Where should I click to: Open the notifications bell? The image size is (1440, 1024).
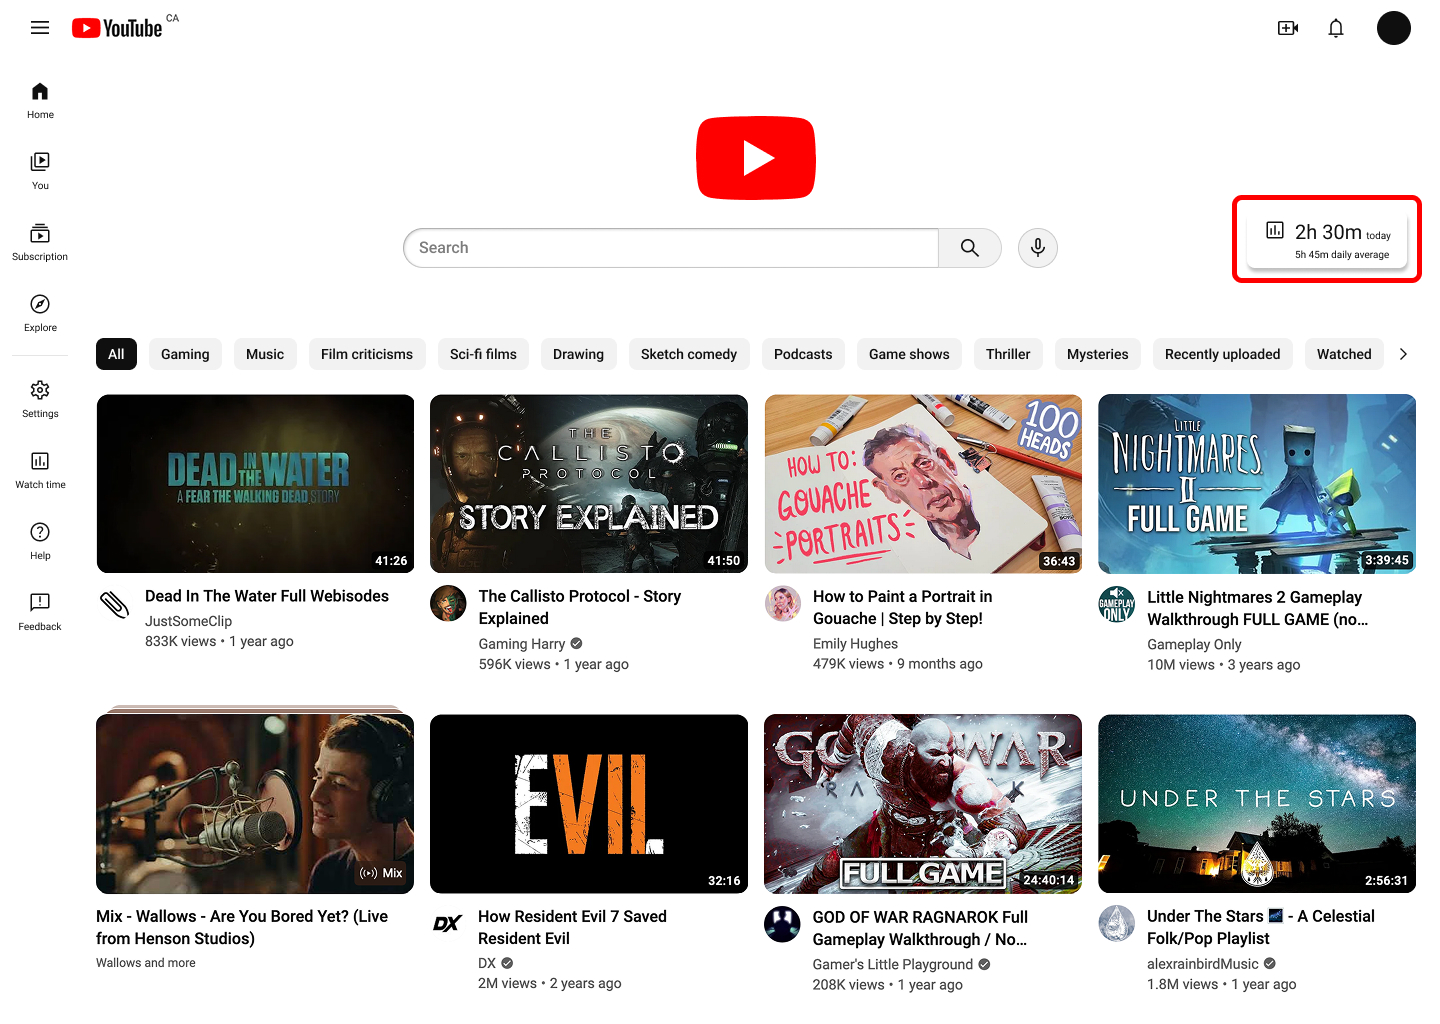(1336, 28)
